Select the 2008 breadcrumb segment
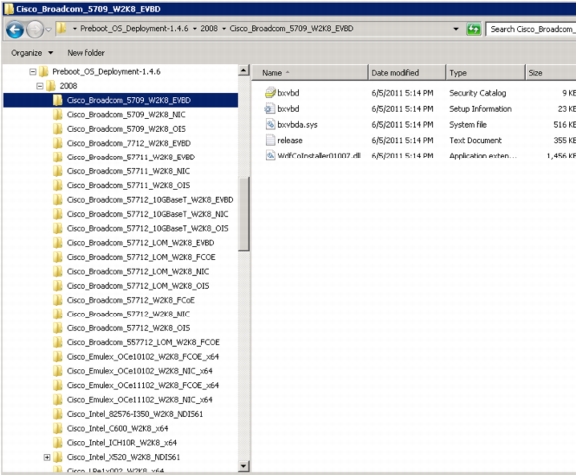Viewport: 578px width, 476px height. point(209,29)
